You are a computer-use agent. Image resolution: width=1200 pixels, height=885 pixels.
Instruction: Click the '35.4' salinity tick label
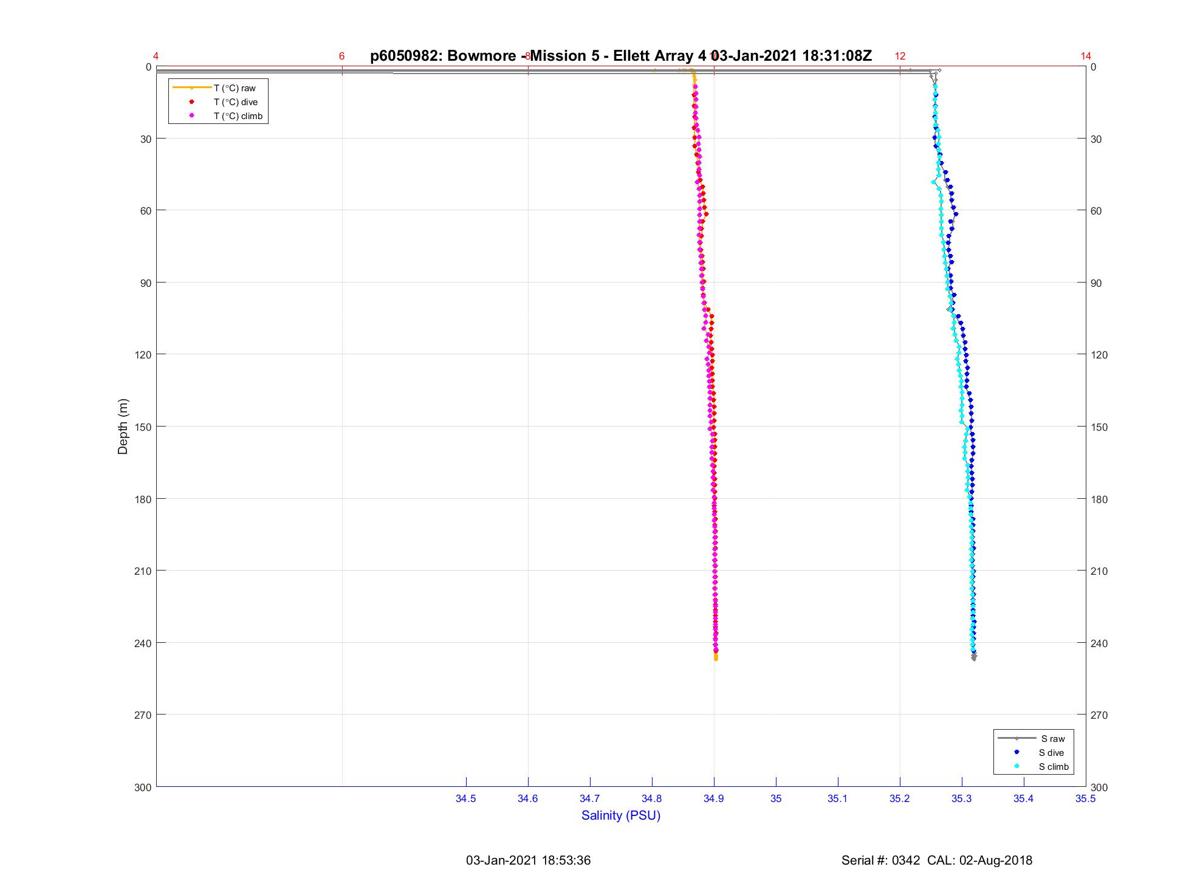click(x=1024, y=798)
